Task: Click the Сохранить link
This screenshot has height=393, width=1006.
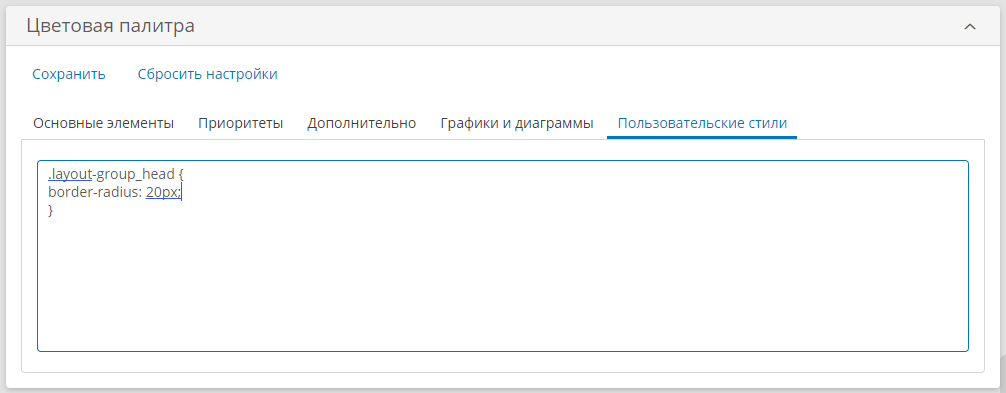Action: (69, 74)
